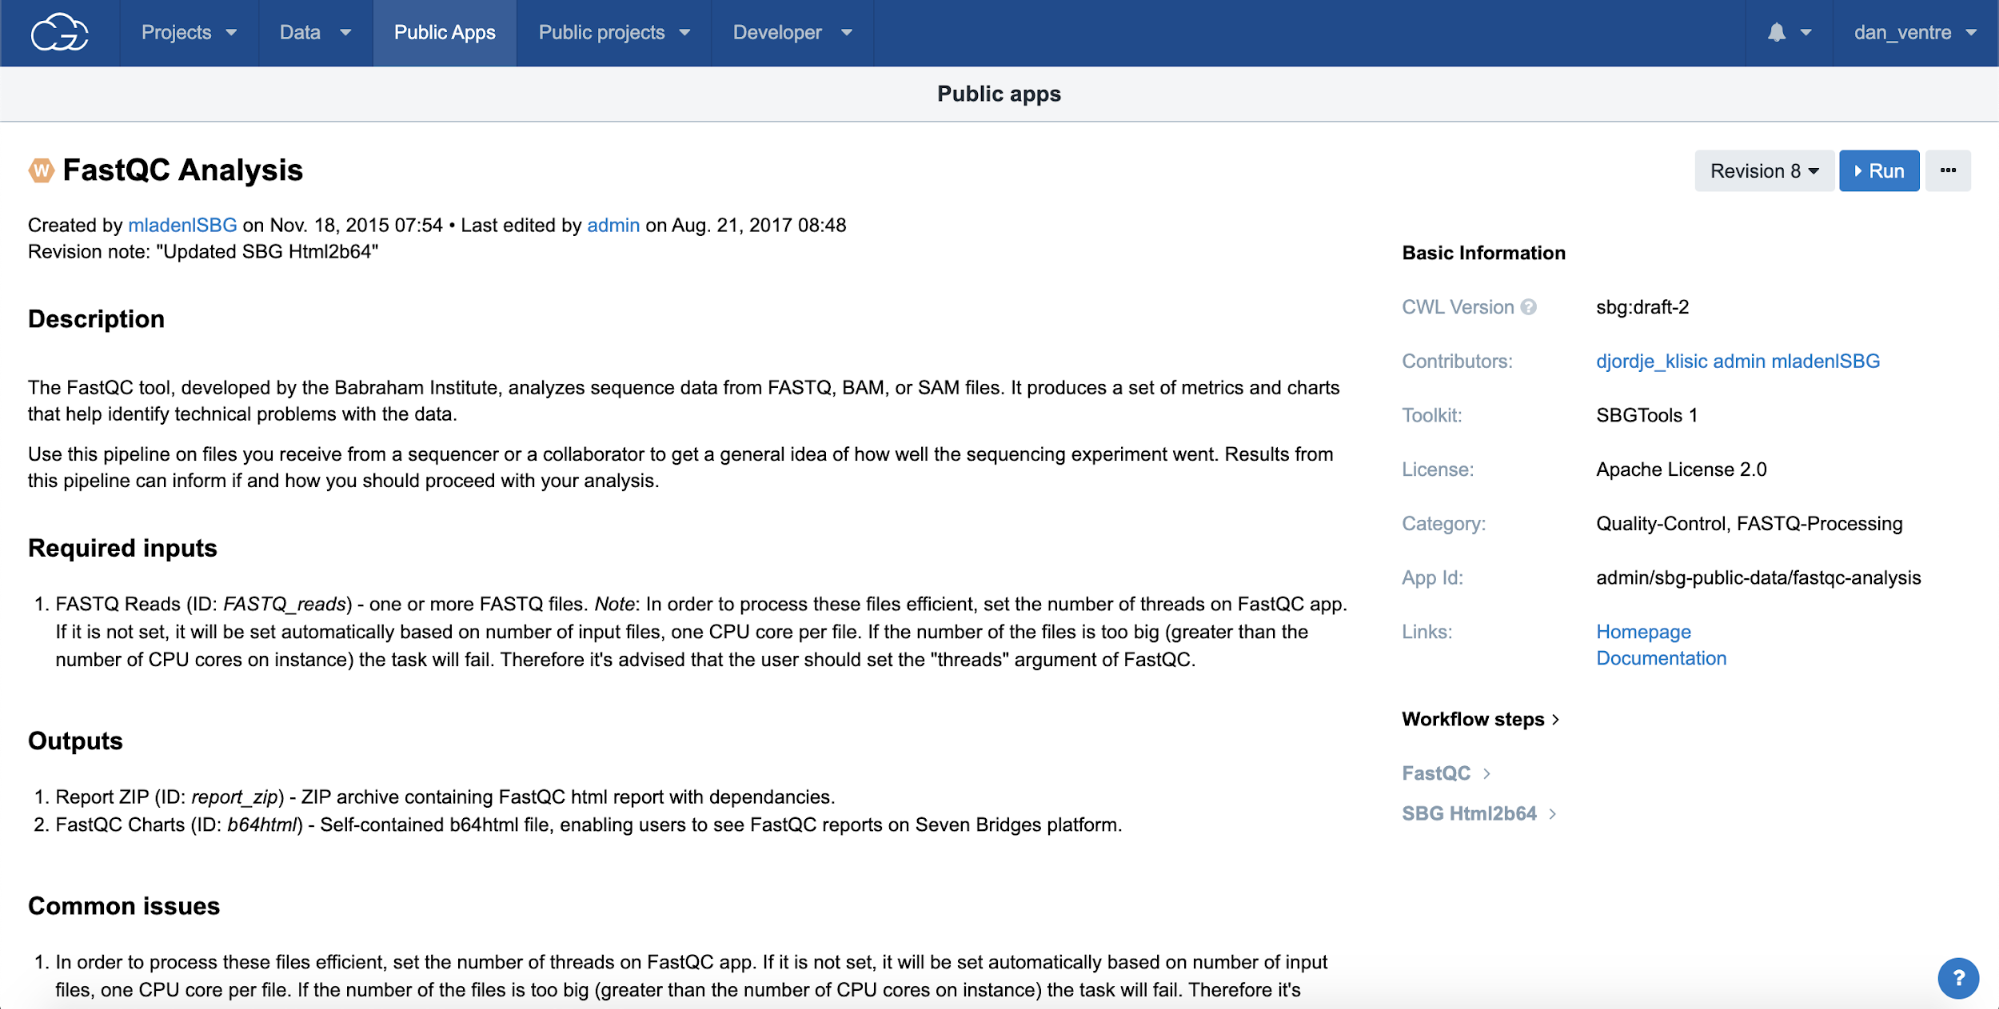This screenshot has width=1999, height=1009.
Task: Open the admin editor profile link
Action: 613,225
